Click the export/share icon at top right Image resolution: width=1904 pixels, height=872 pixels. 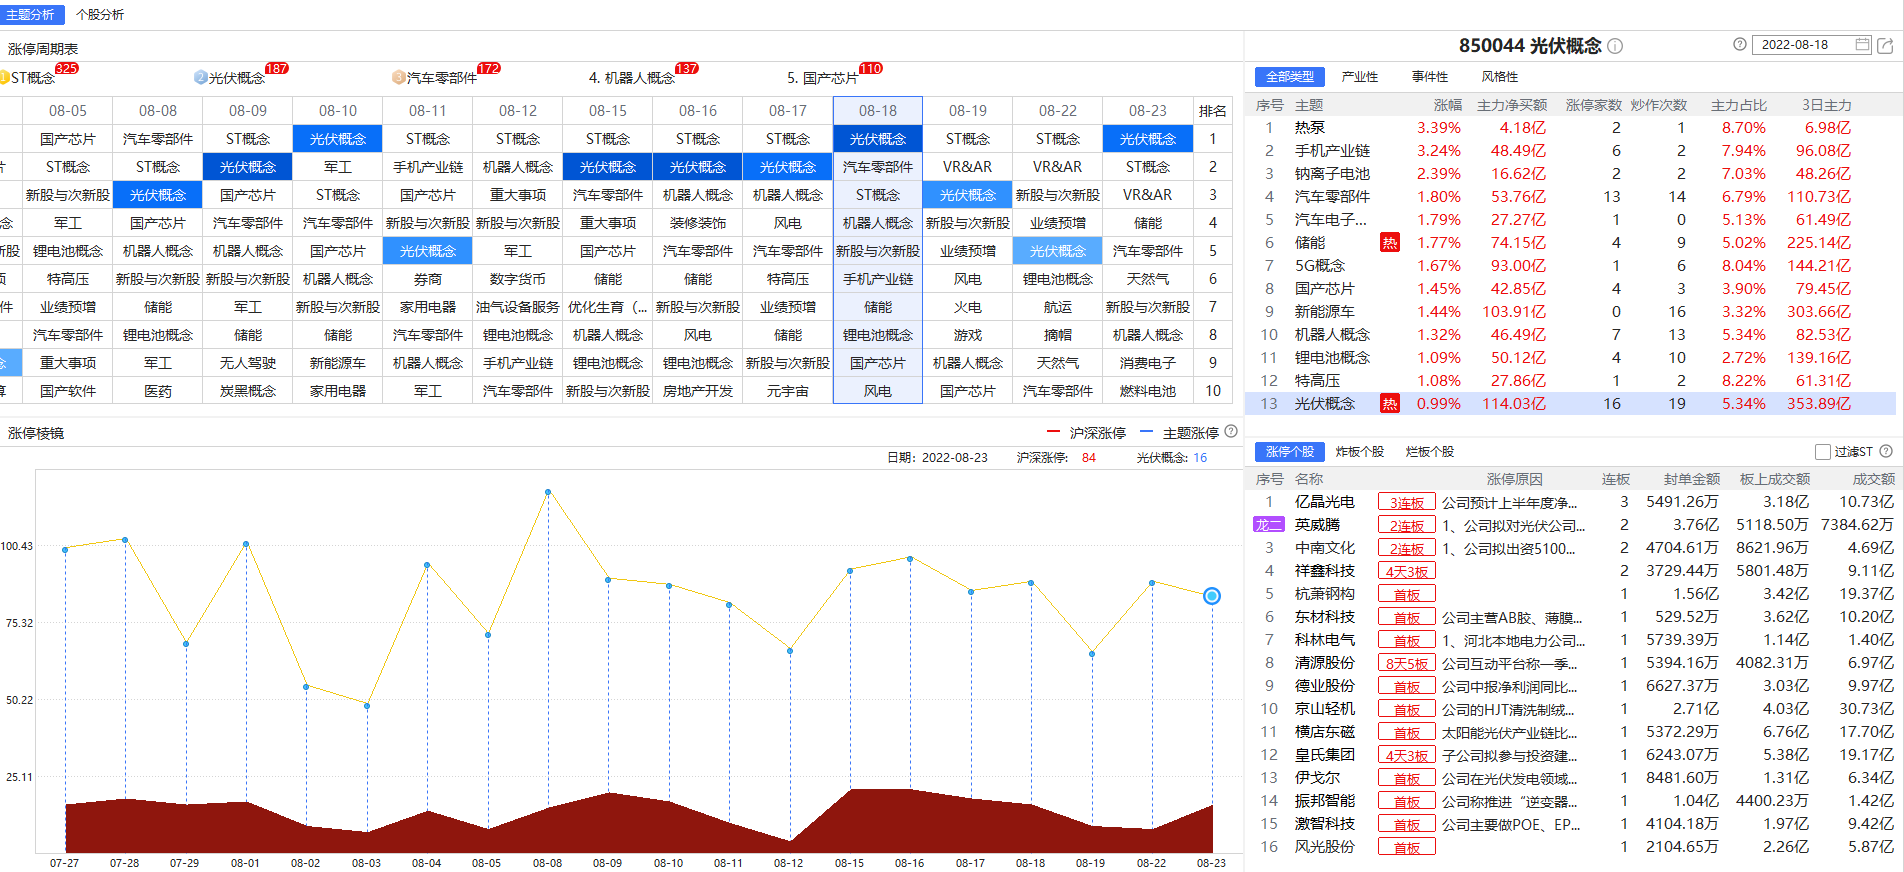tap(1885, 45)
